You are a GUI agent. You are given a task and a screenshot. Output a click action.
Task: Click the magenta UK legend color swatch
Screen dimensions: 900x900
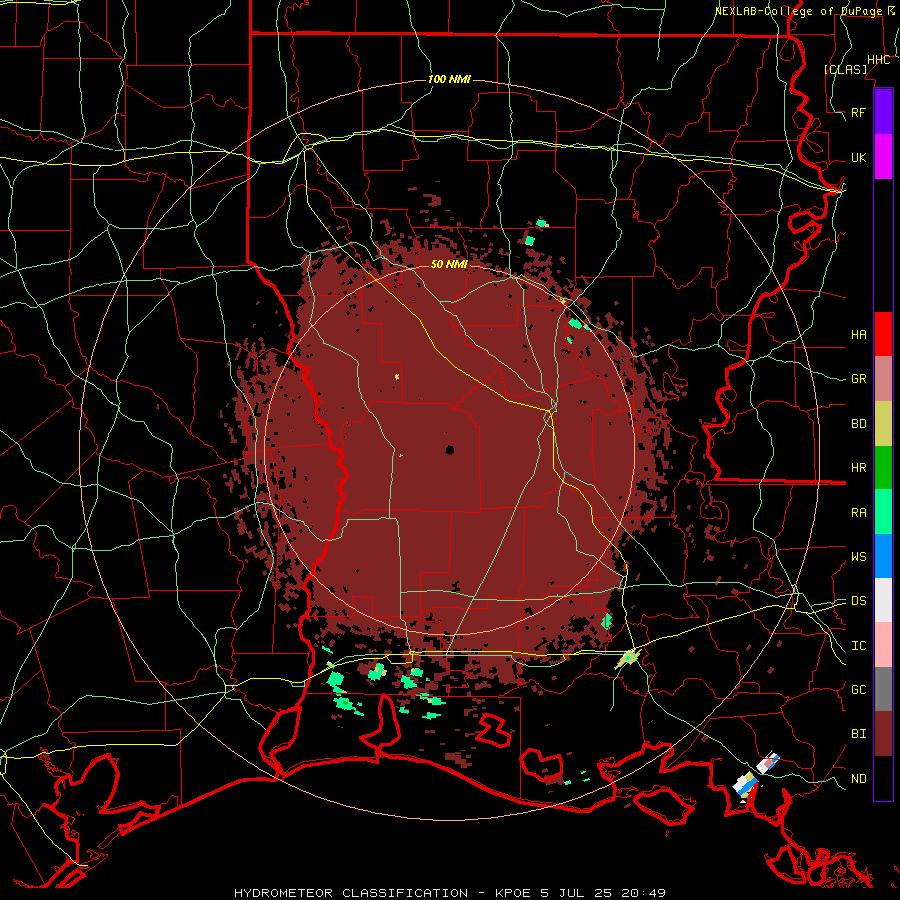(x=883, y=157)
